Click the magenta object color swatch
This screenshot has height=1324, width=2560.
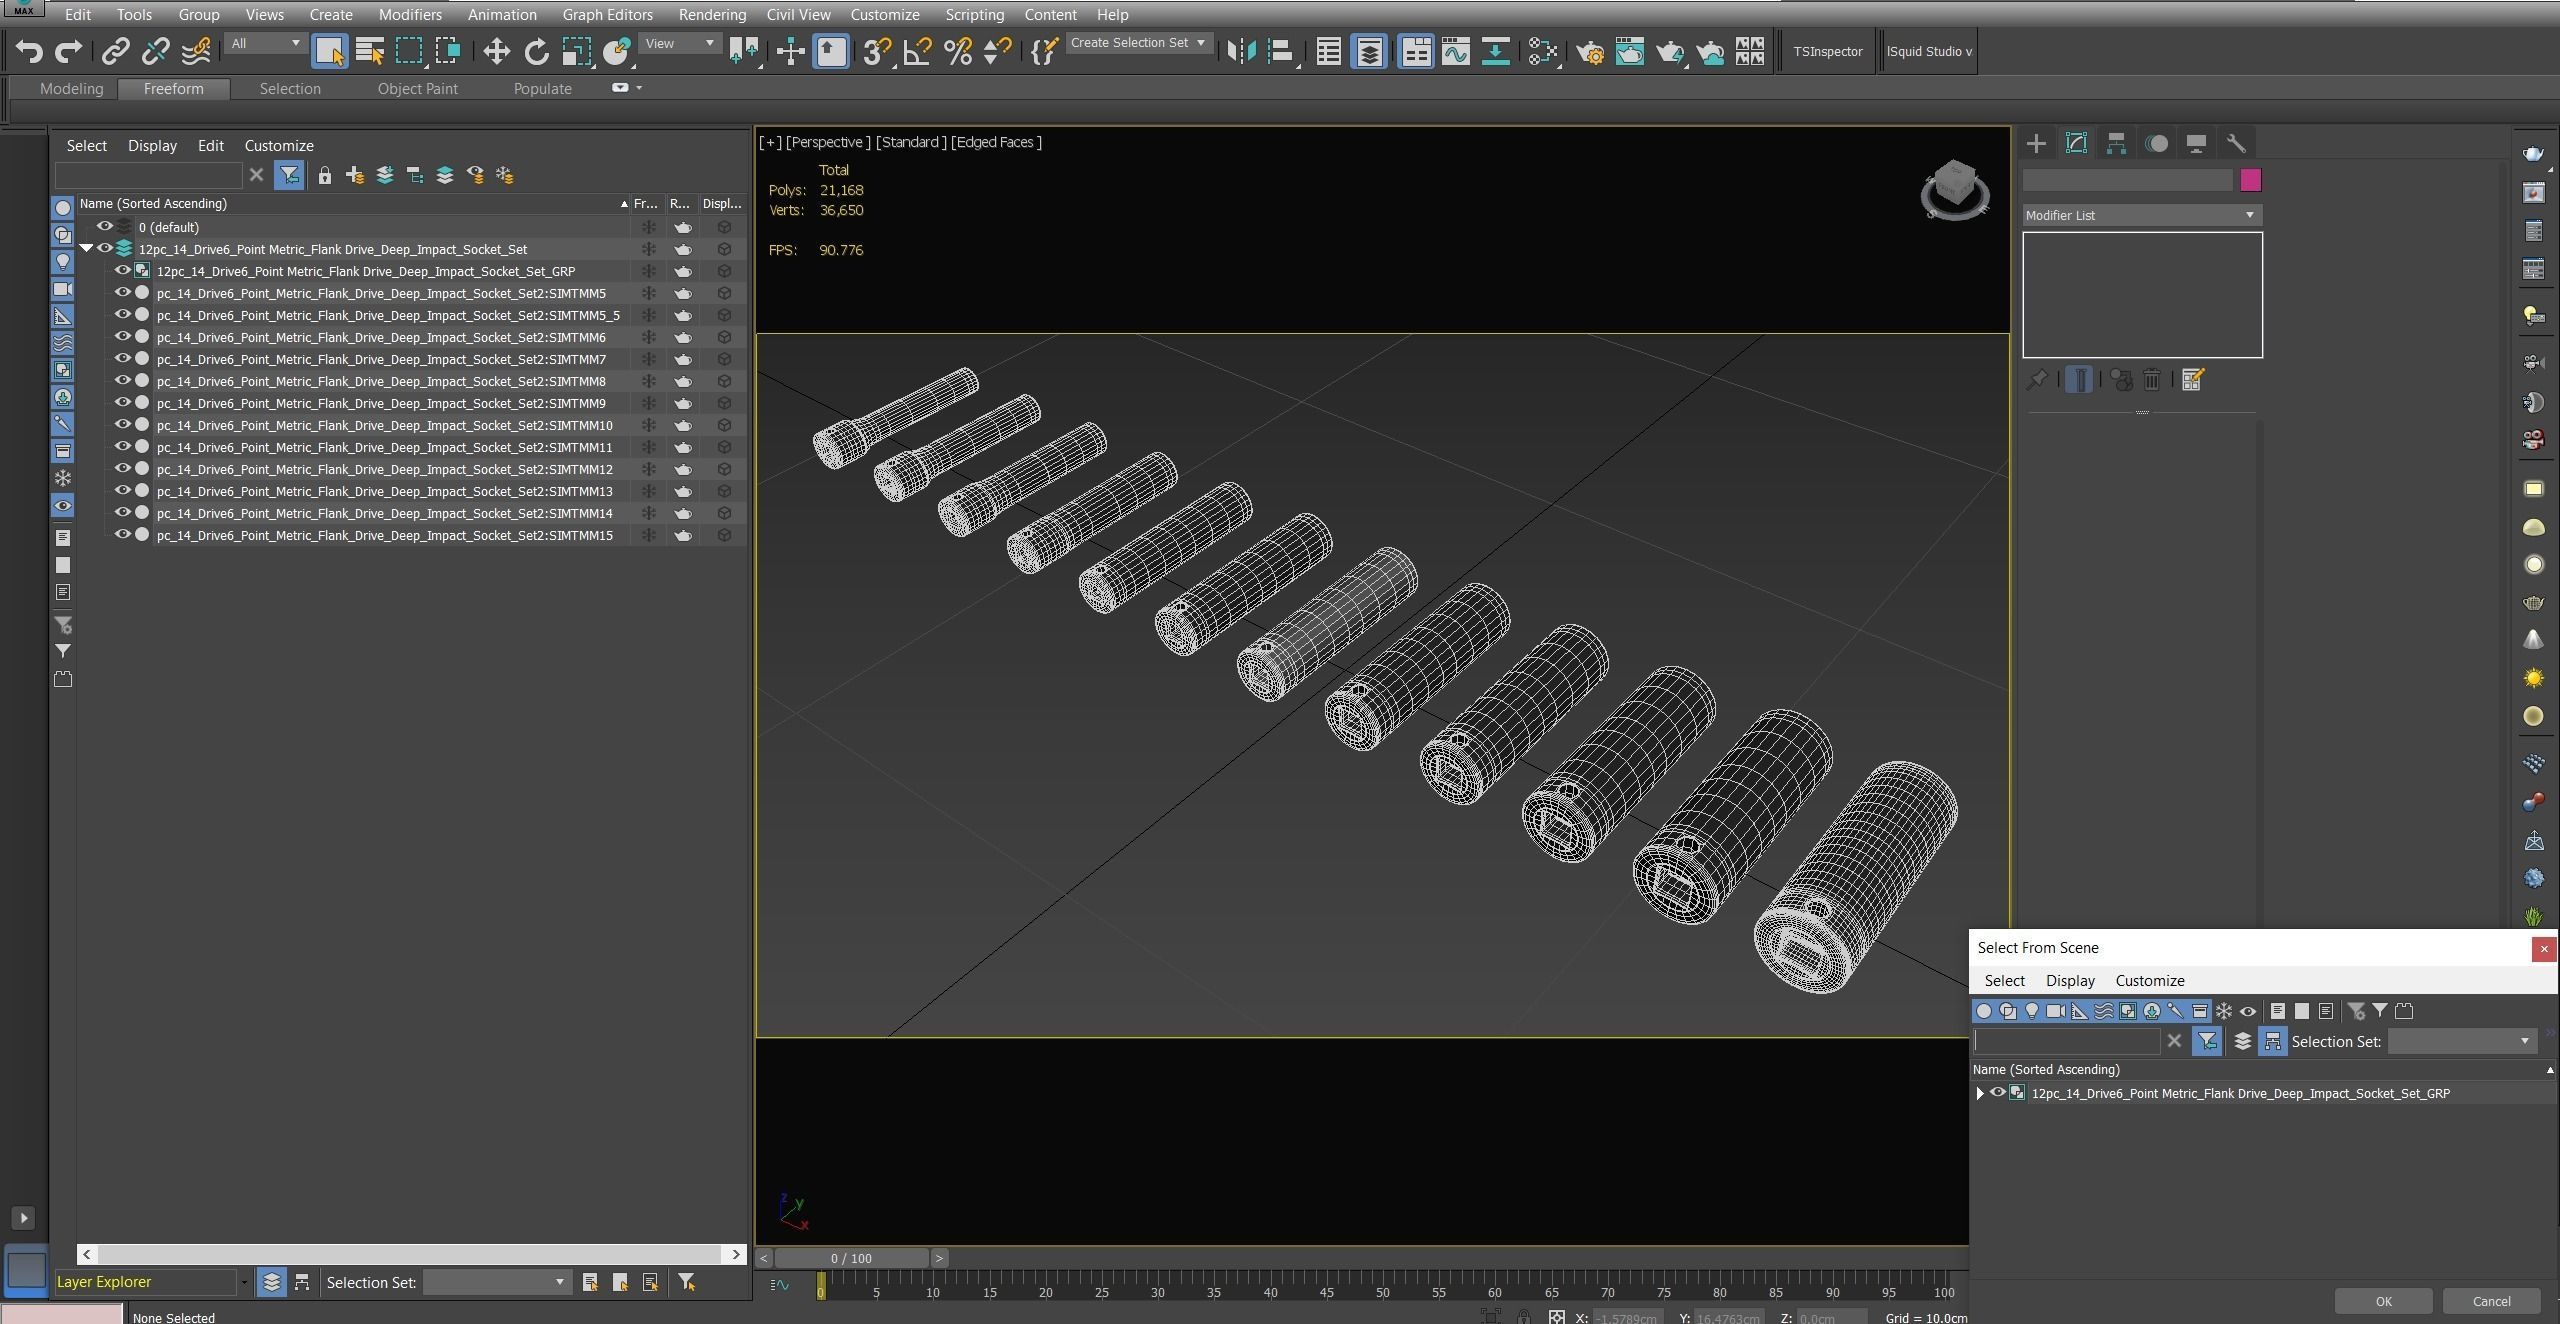pyautogui.click(x=2250, y=180)
